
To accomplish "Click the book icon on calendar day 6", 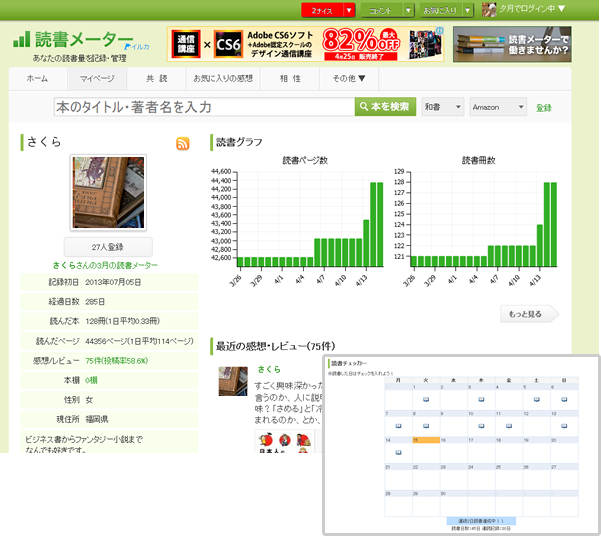I will tap(563, 398).
